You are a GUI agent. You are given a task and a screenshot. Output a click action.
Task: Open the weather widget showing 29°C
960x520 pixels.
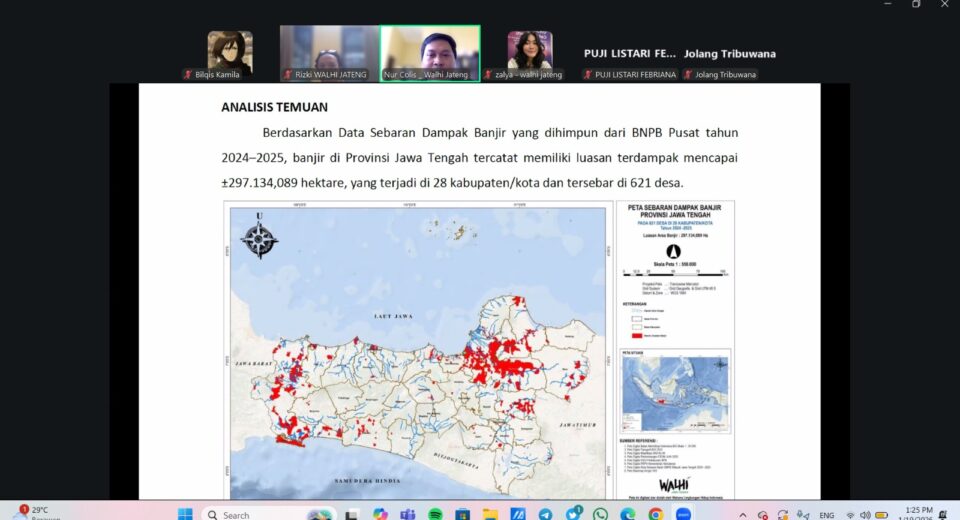click(x=34, y=512)
